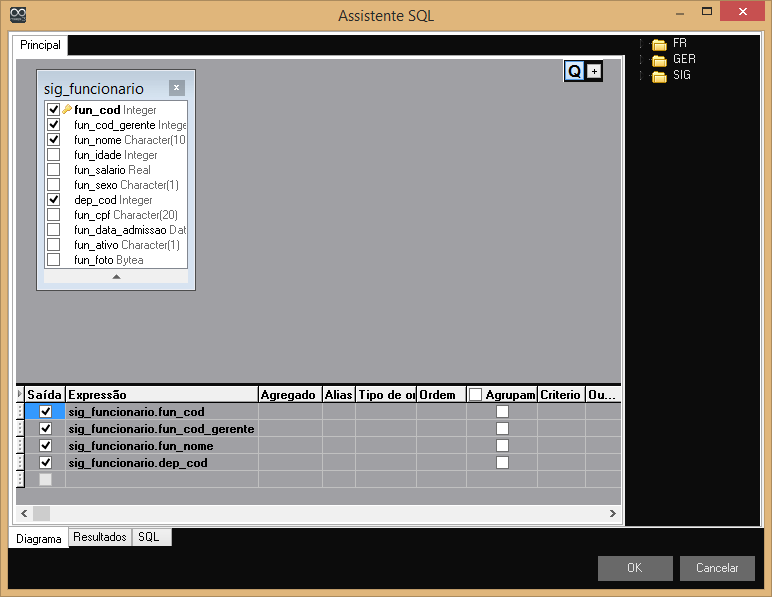Close the sig_funcionario table box
Screen dimensions: 772x597
click(176, 88)
